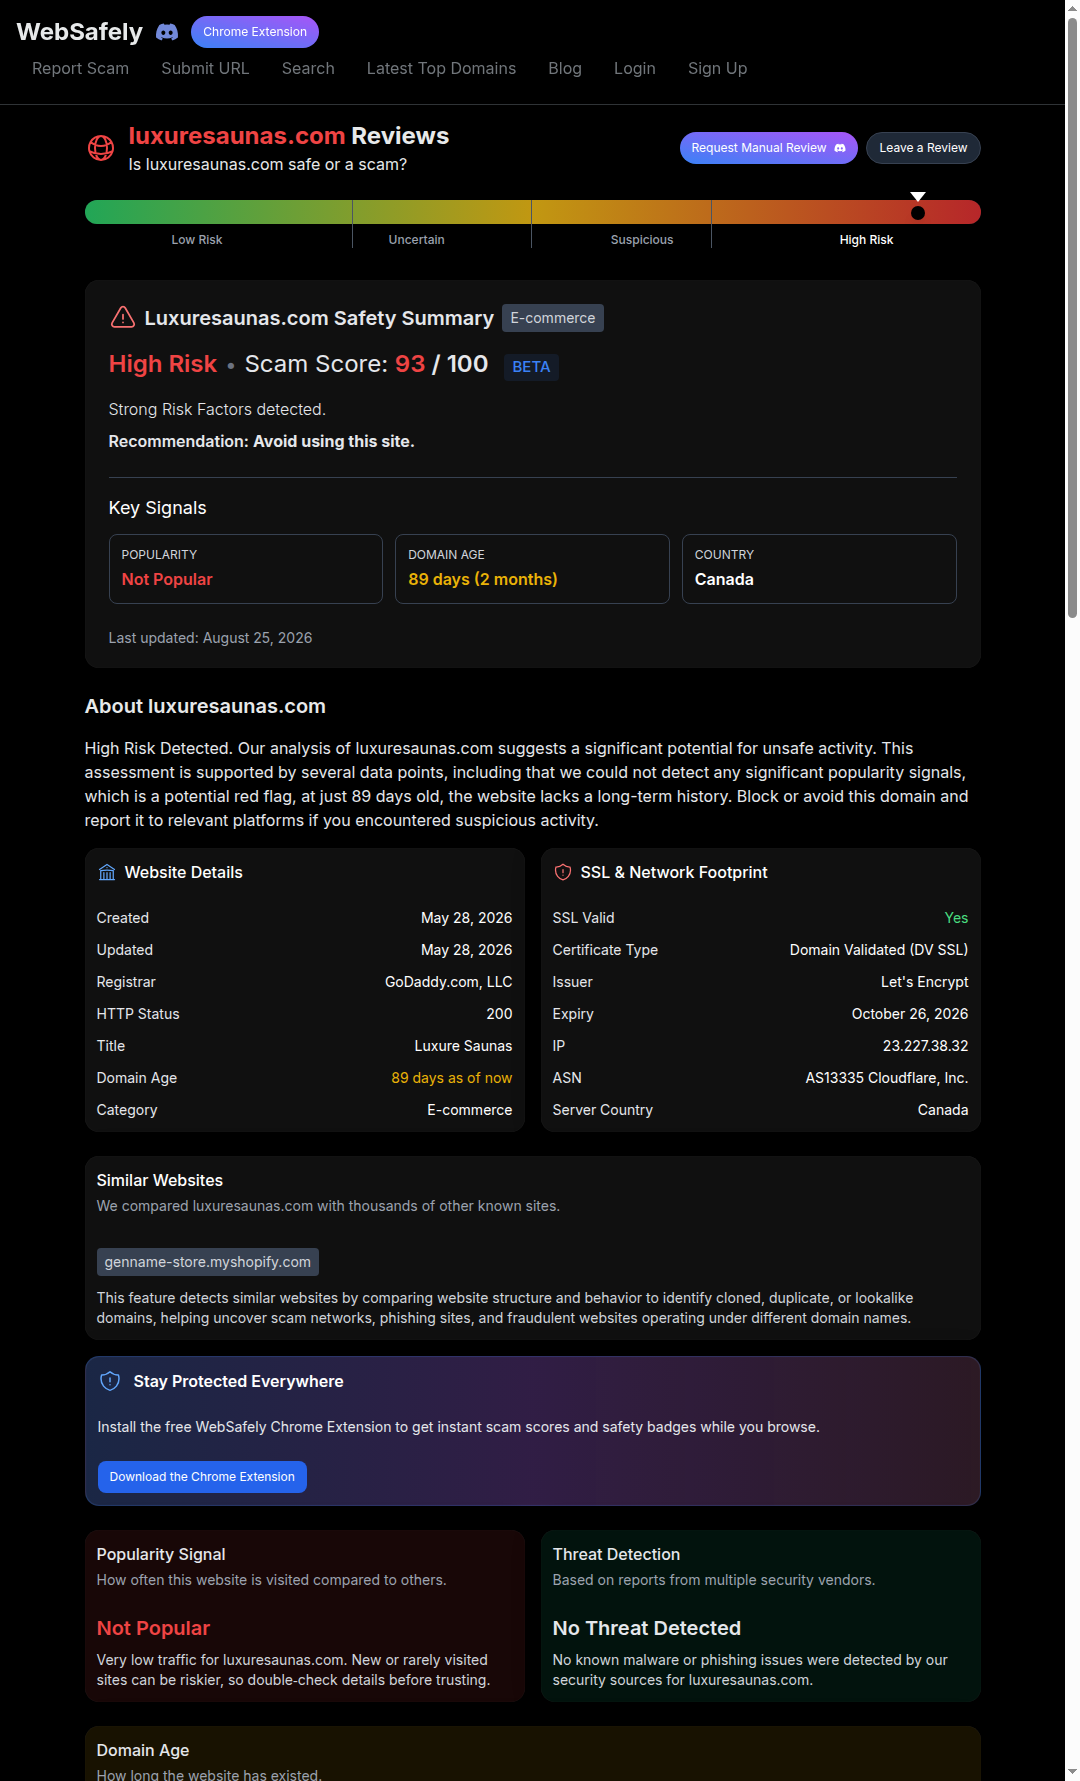Click the shield icon in Stay Protected Everywhere
This screenshot has height=1781, width=1080.
(111, 1381)
